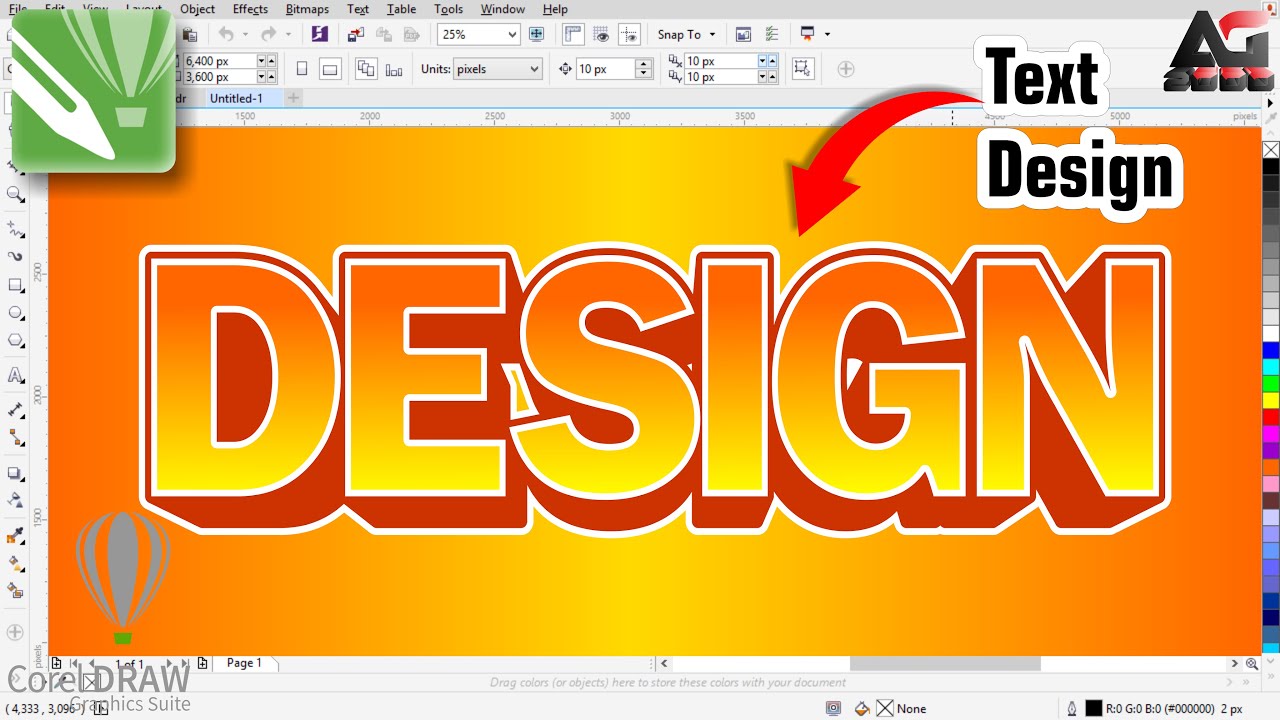Add new document tab with plus button

point(293,98)
